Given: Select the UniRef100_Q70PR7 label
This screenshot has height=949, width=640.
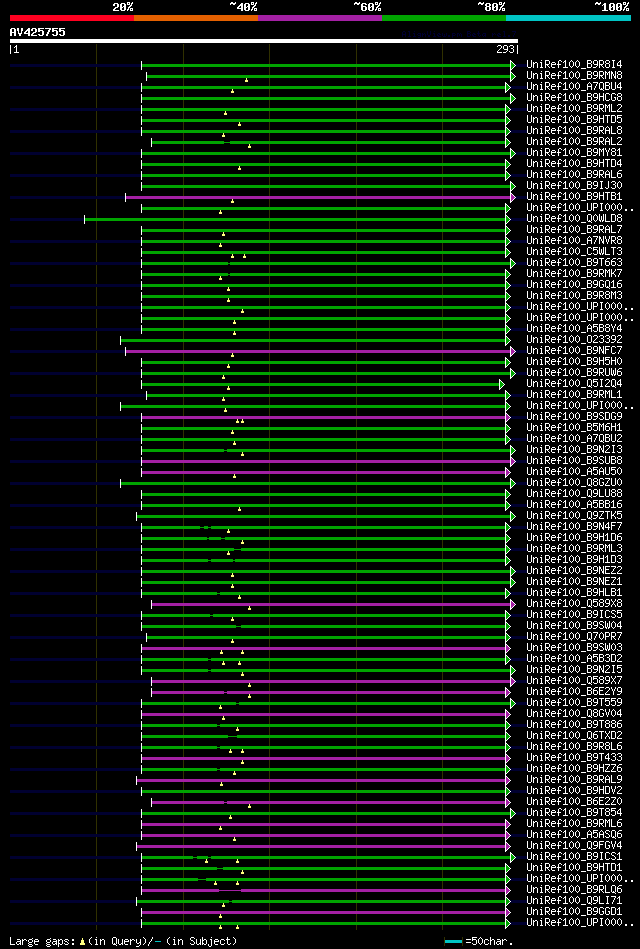Looking at the screenshot, I should 575,636.
